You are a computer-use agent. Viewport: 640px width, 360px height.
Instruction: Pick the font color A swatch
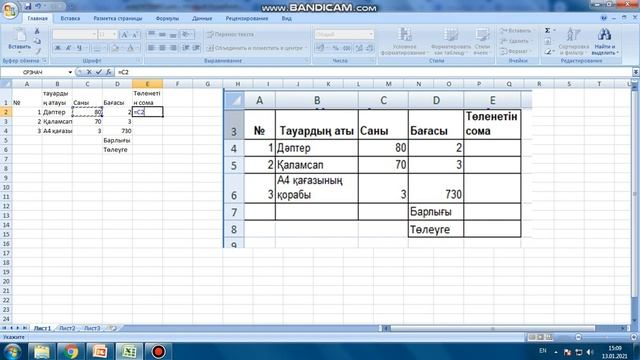point(131,48)
